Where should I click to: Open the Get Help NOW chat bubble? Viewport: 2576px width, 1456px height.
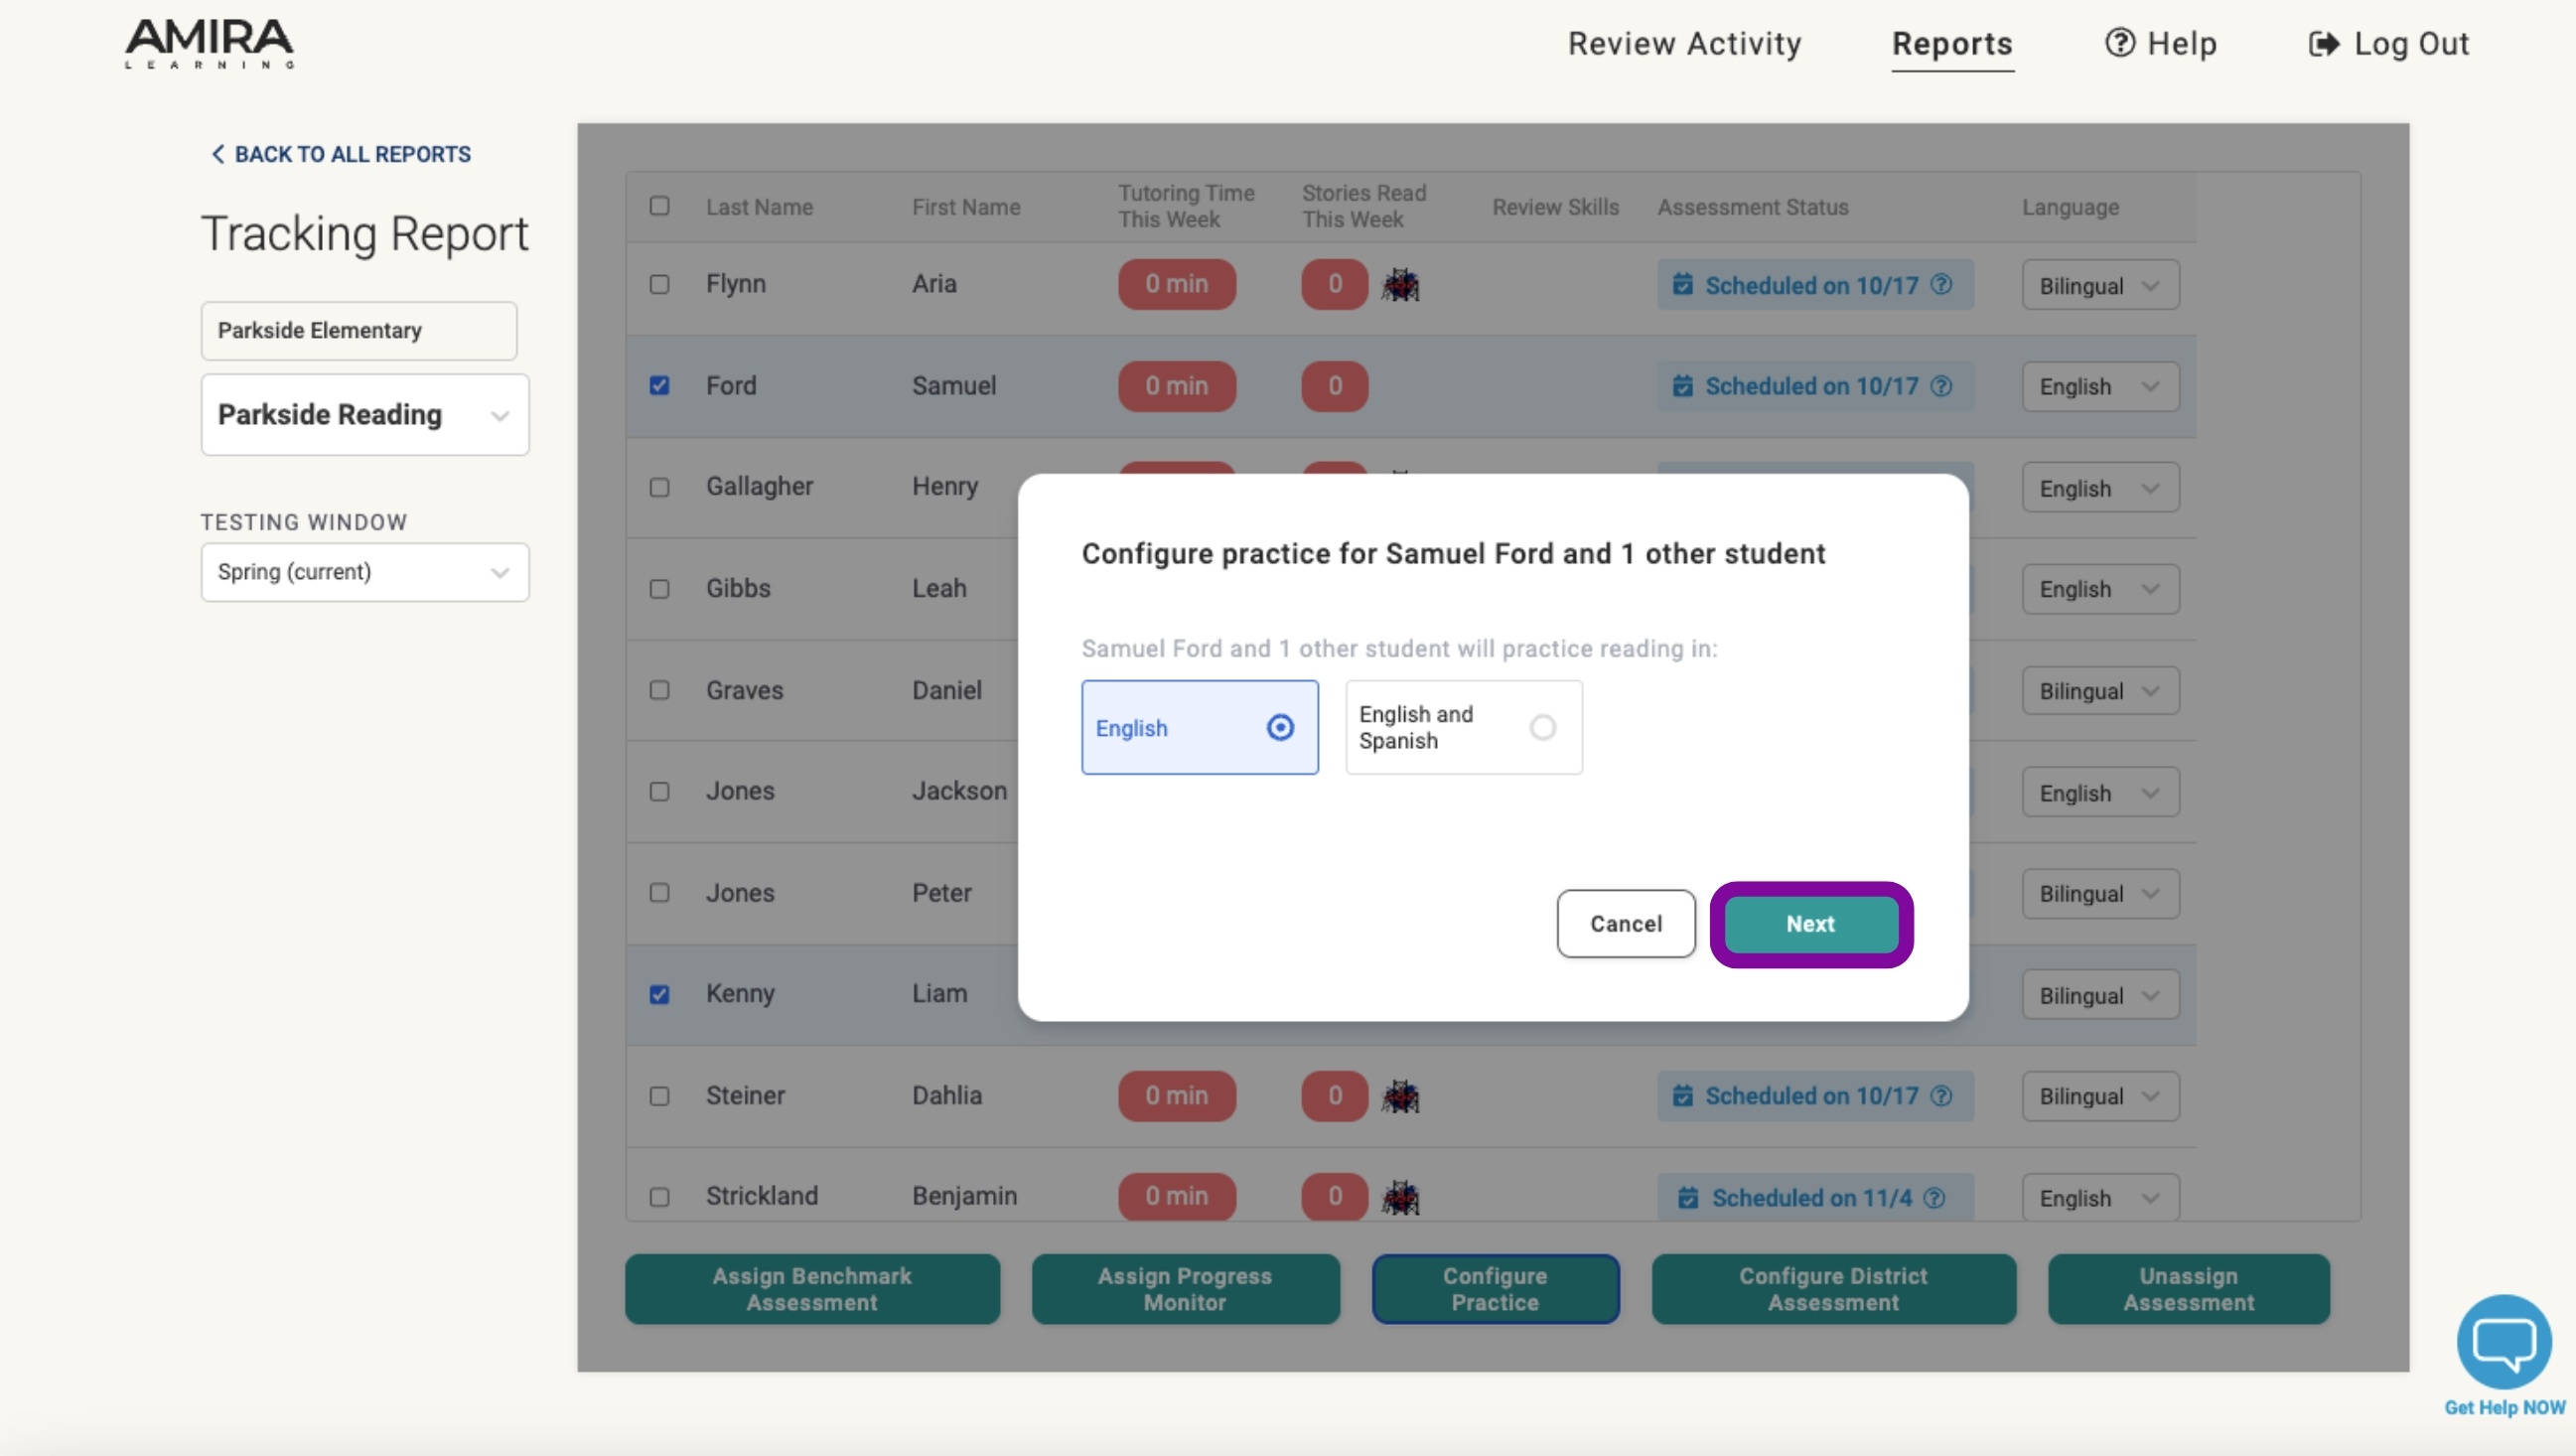click(2503, 1342)
